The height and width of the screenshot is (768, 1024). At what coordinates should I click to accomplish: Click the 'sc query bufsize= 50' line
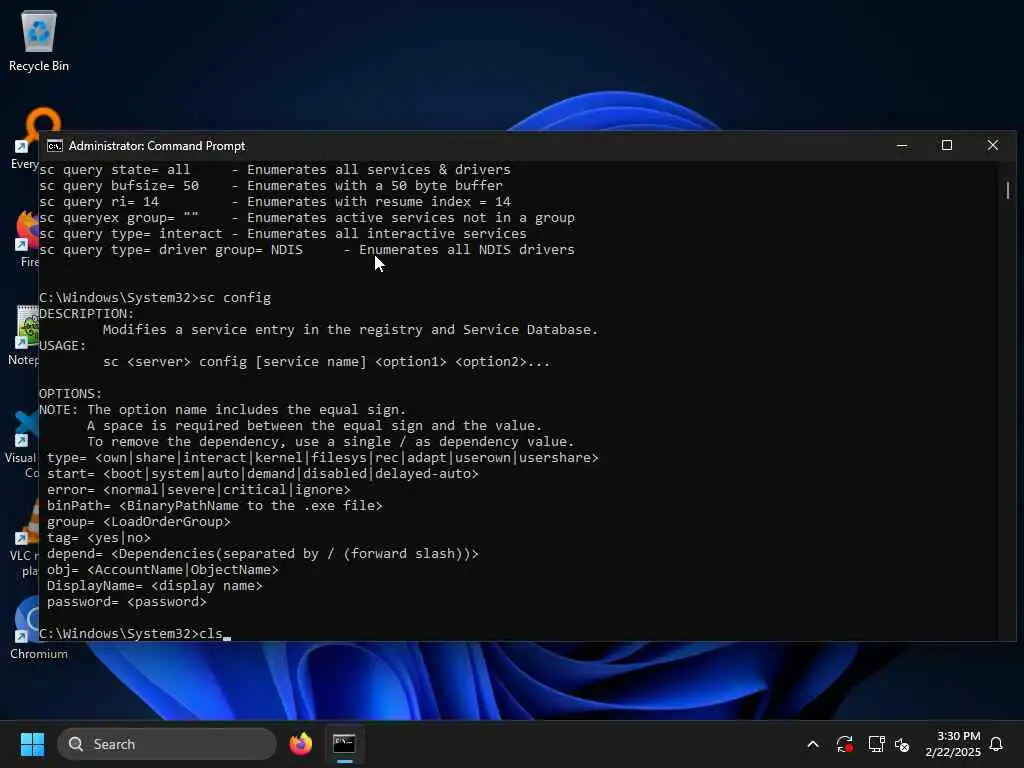click(x=271, y=185)
